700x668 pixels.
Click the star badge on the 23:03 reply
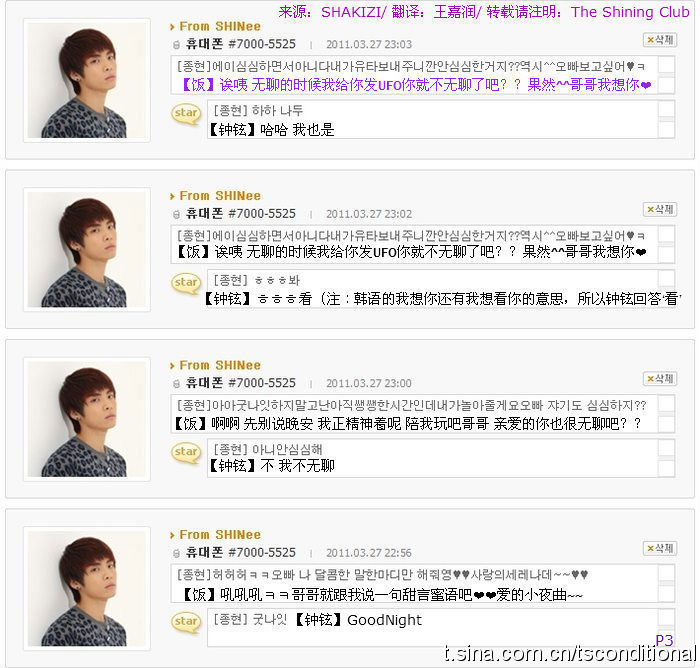tap(186, 113)
